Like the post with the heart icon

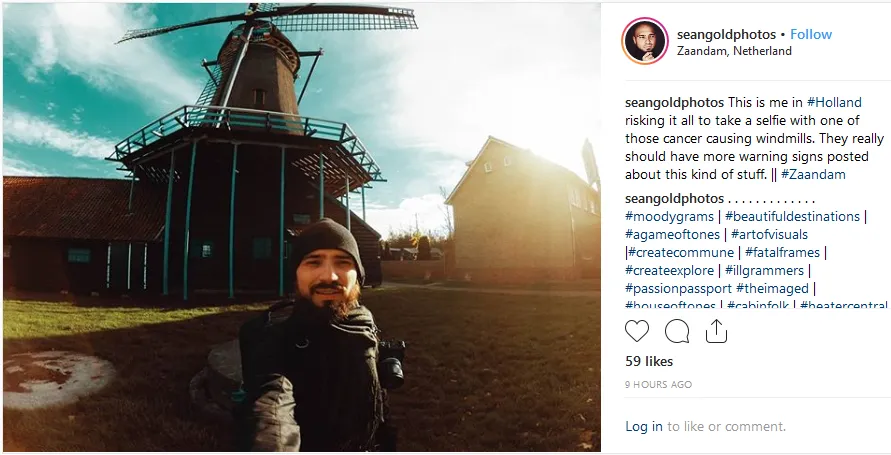[x=636, y=331]
